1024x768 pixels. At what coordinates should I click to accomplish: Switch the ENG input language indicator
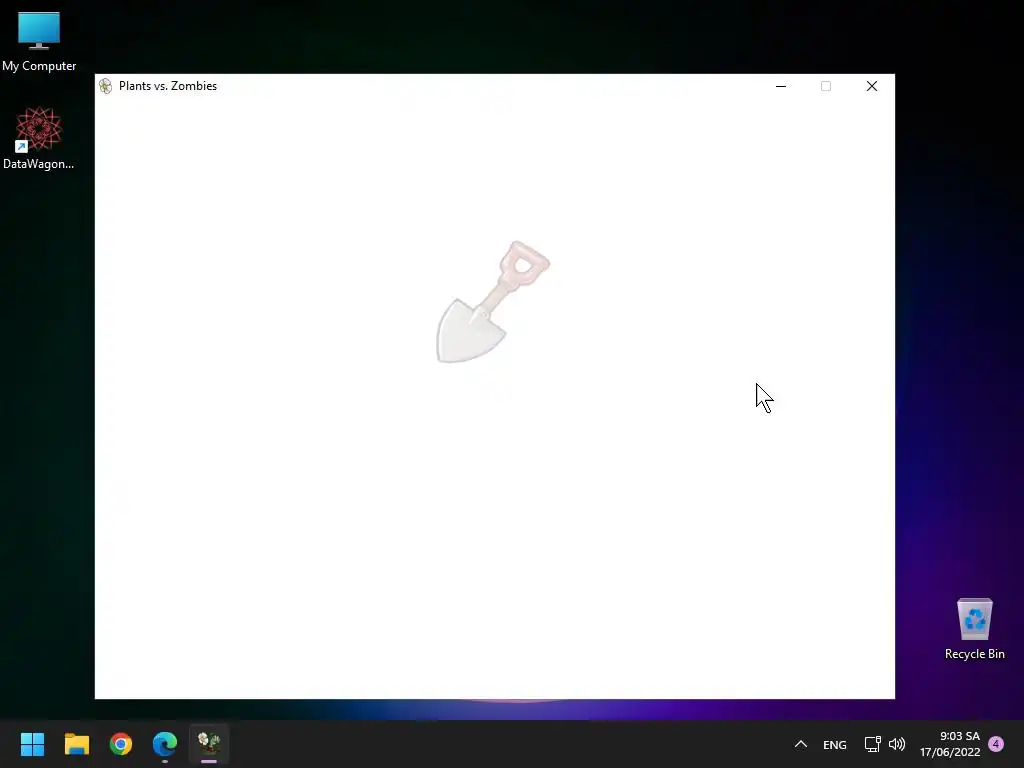(835, 744)
